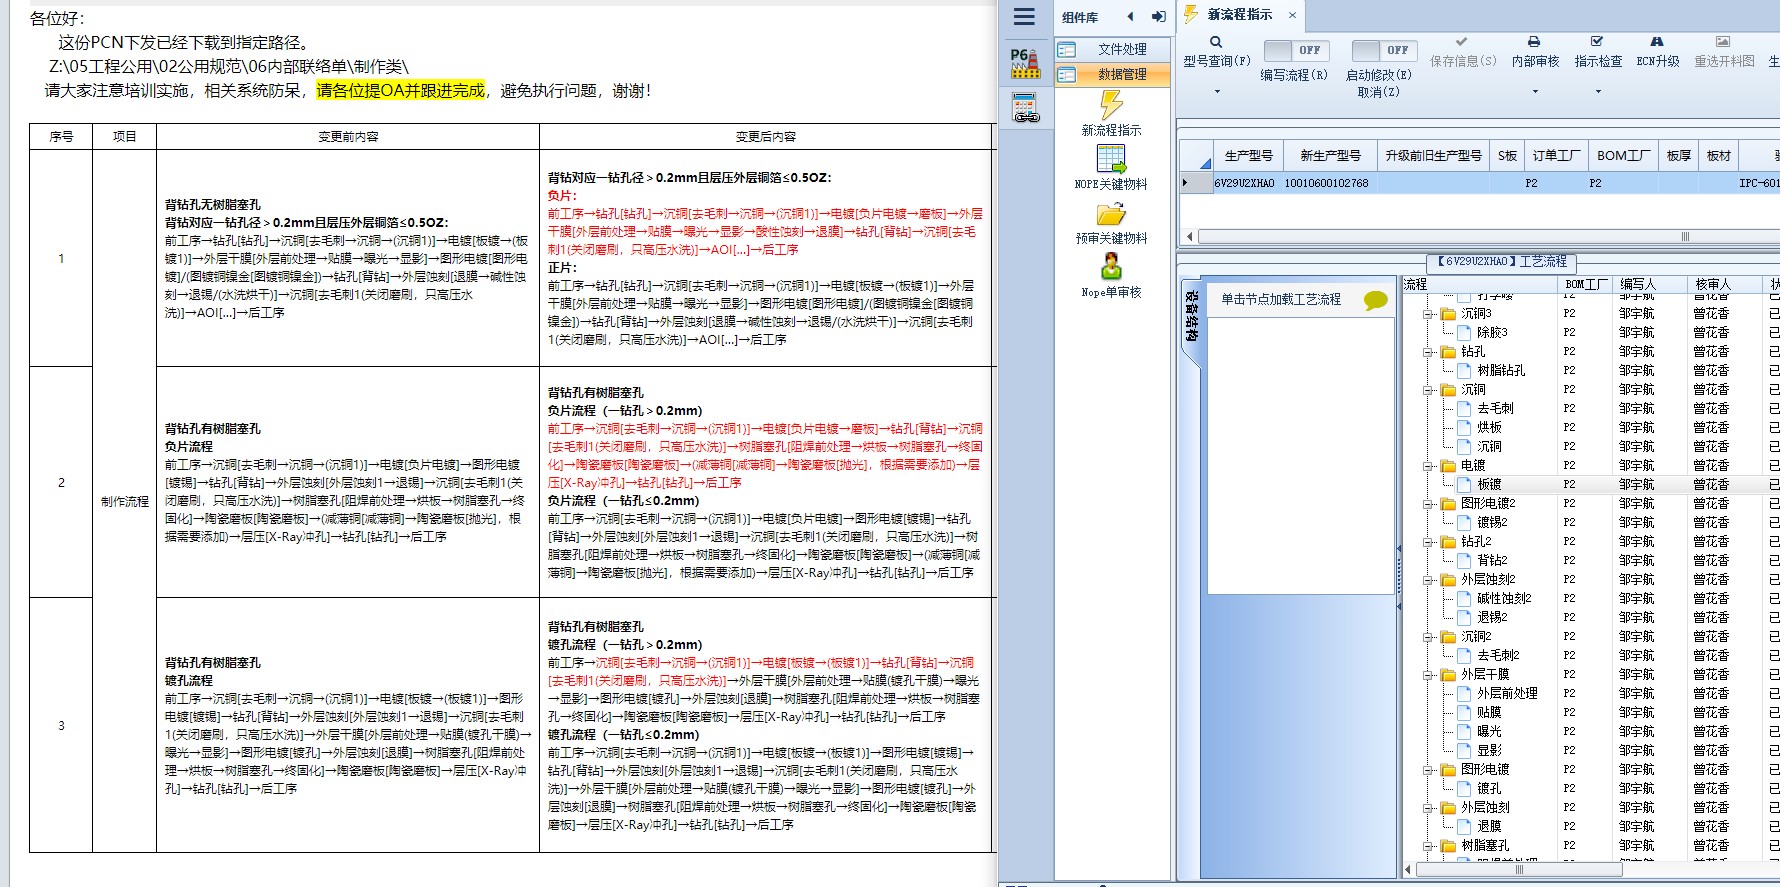Collapse the 外层蚀刻2 tree node
This screenshot has height=887, width=1780.
tap(1428, 580)
